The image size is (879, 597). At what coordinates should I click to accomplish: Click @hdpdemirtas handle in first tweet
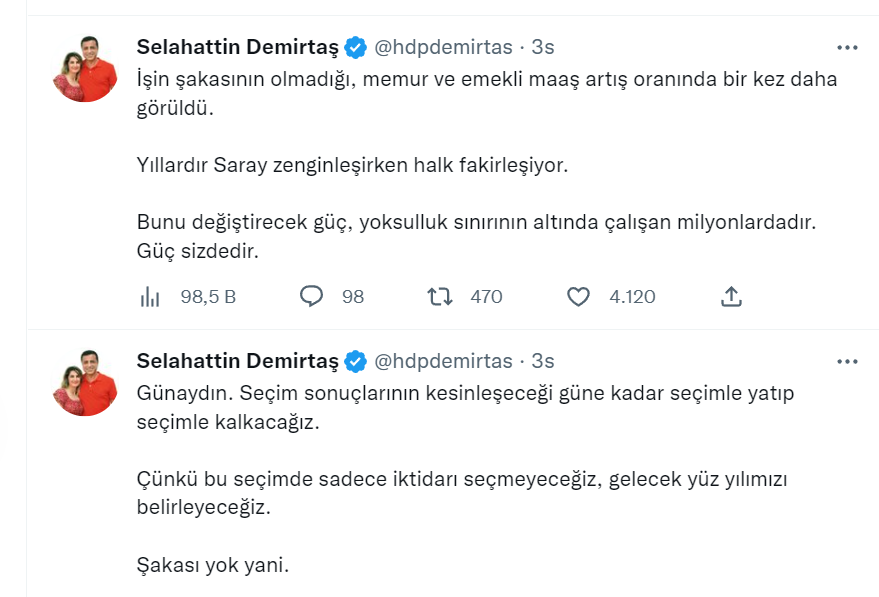(442, 47)
